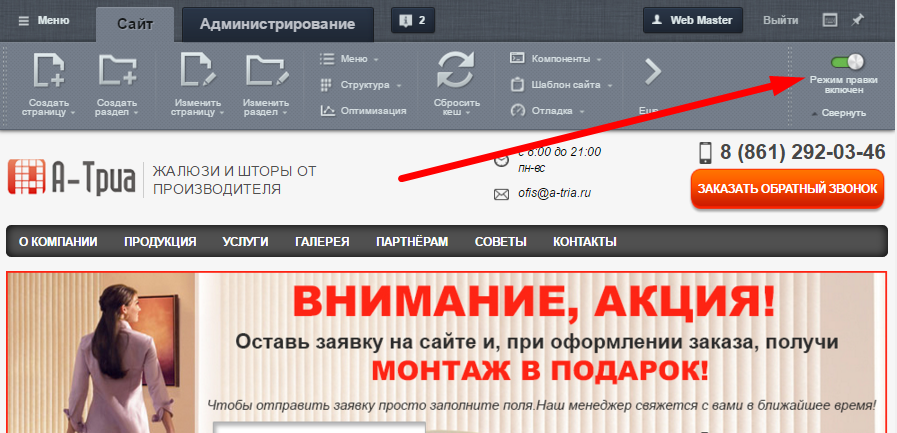Open the Галерея menu item
Screen dimensions: 897x433
[322, 241]
